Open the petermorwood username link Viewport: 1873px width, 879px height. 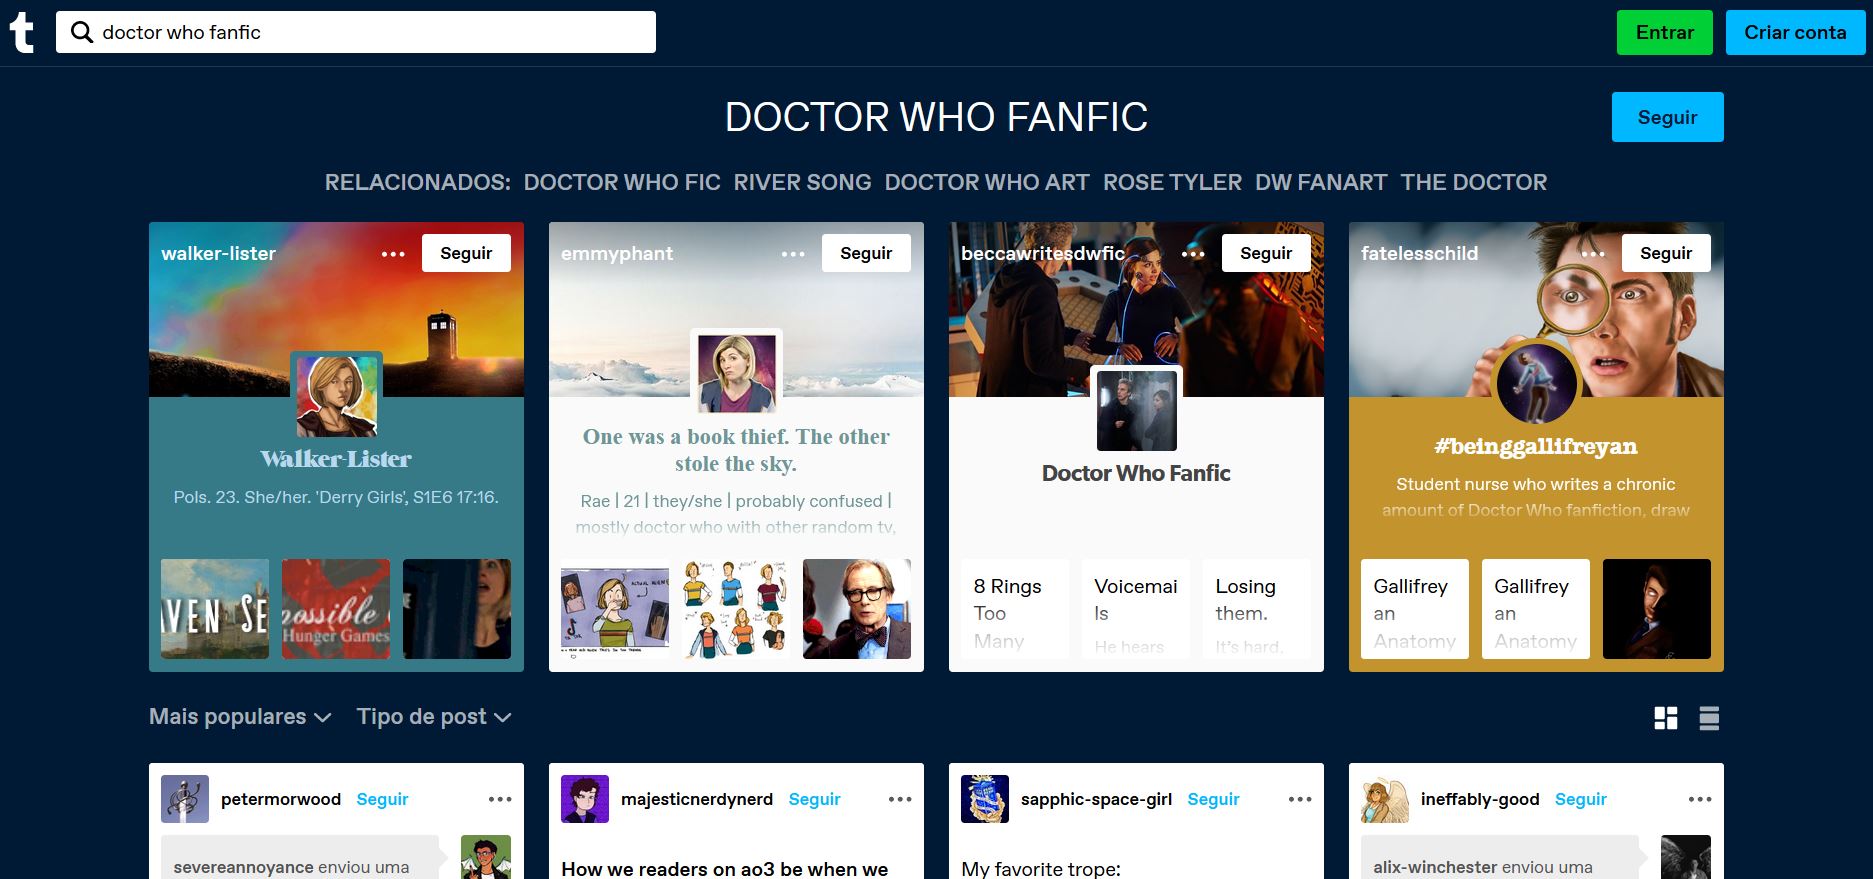(x=281, y=799)
